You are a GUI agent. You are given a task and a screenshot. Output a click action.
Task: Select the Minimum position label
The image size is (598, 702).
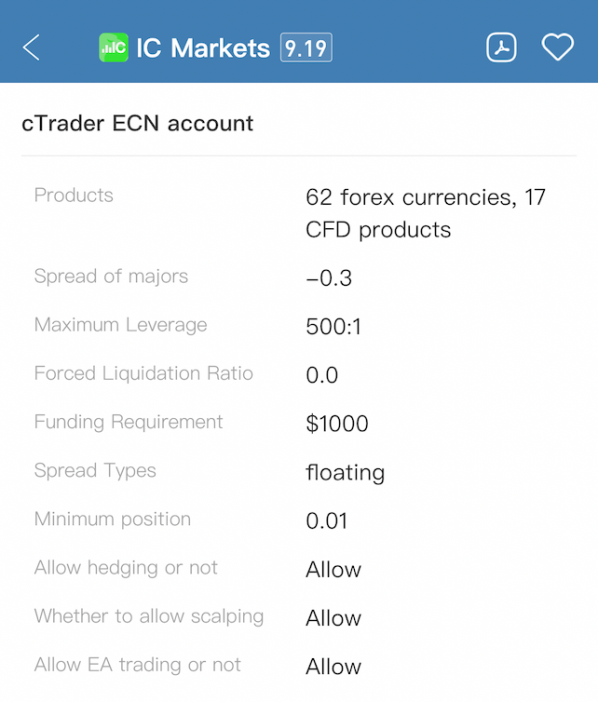tap(112, 519)
